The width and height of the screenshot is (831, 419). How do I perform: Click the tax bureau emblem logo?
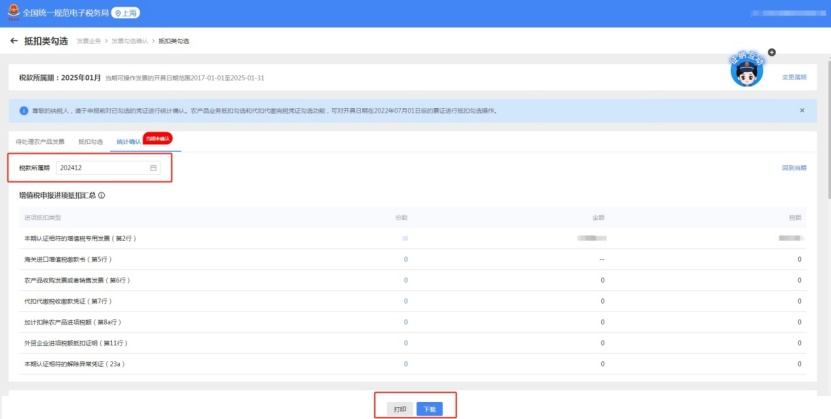tap(12, 11)
